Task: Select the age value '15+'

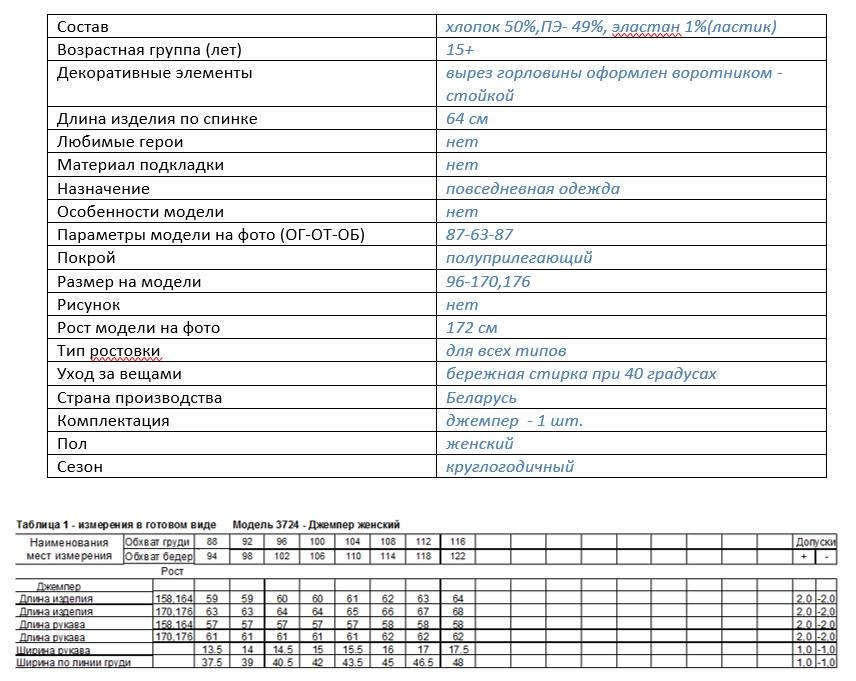Action: 460,50
